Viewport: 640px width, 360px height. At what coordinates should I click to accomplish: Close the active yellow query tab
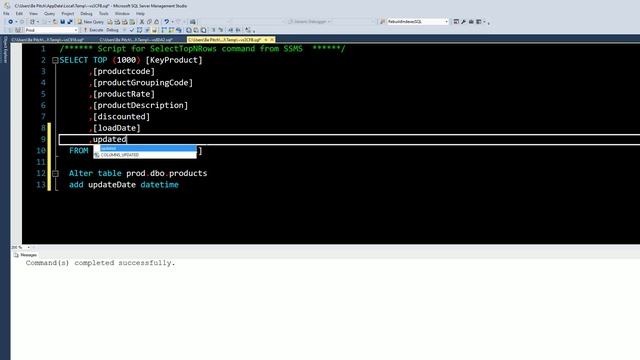[272, 40]
